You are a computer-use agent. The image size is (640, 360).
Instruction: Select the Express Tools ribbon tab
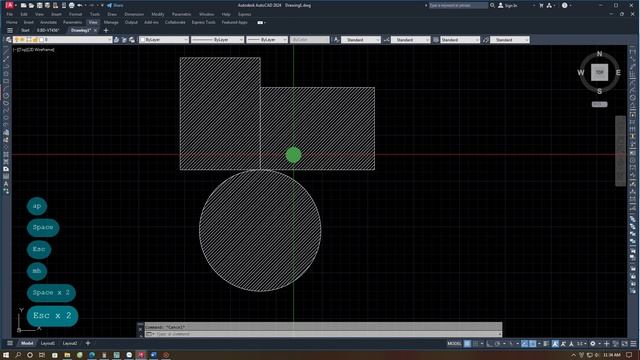[204, 22]
